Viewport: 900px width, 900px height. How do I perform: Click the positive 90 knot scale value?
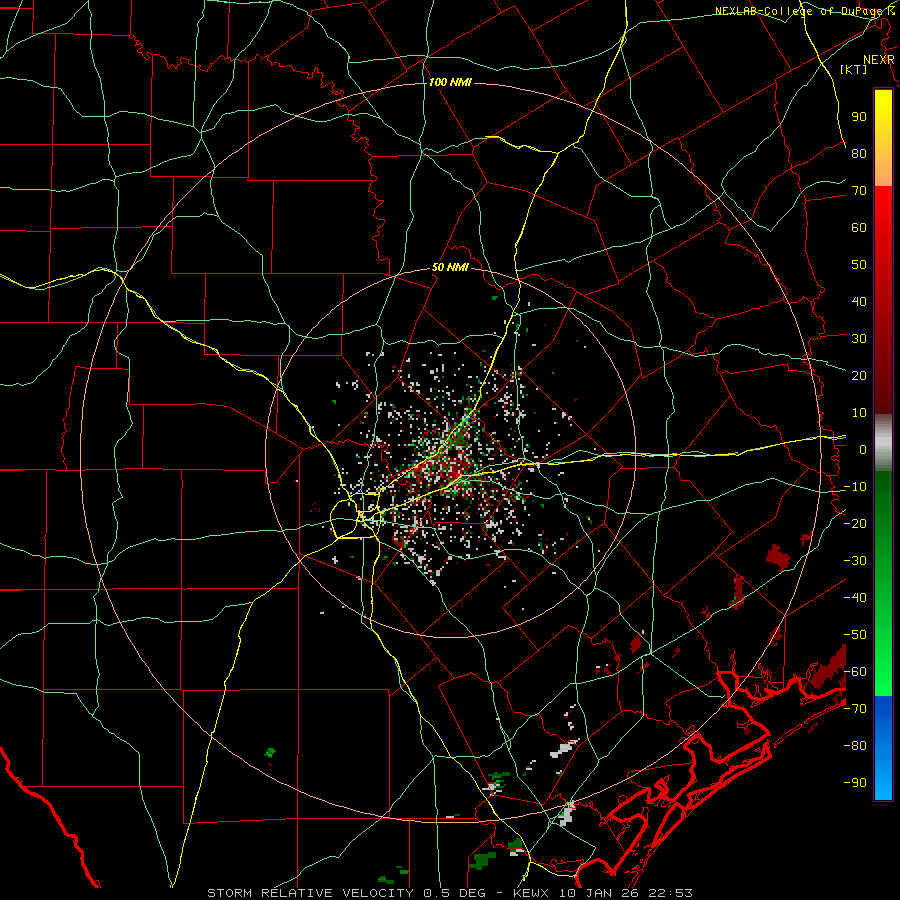[x=859, y=117]
